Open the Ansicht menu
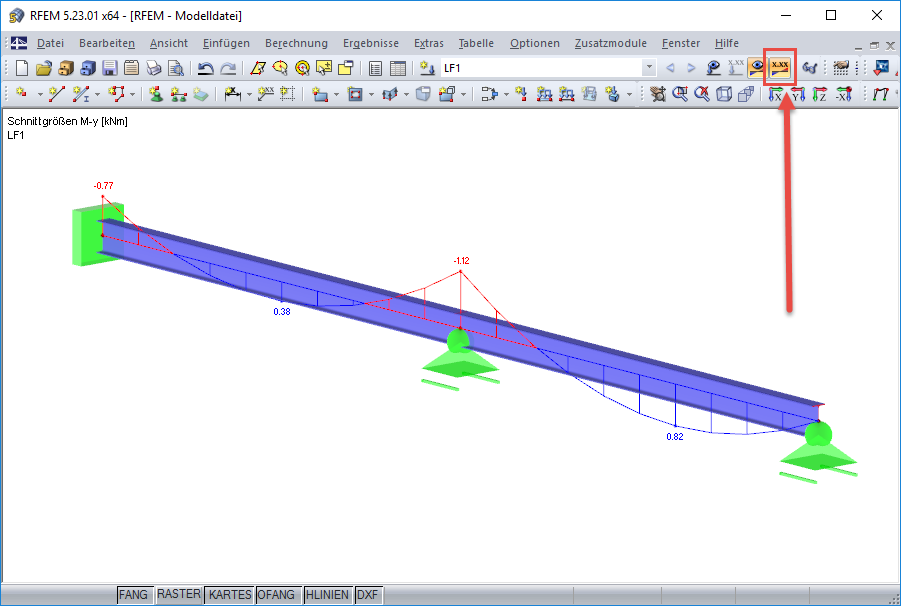 pyautogui.click(x=169, y=43)
